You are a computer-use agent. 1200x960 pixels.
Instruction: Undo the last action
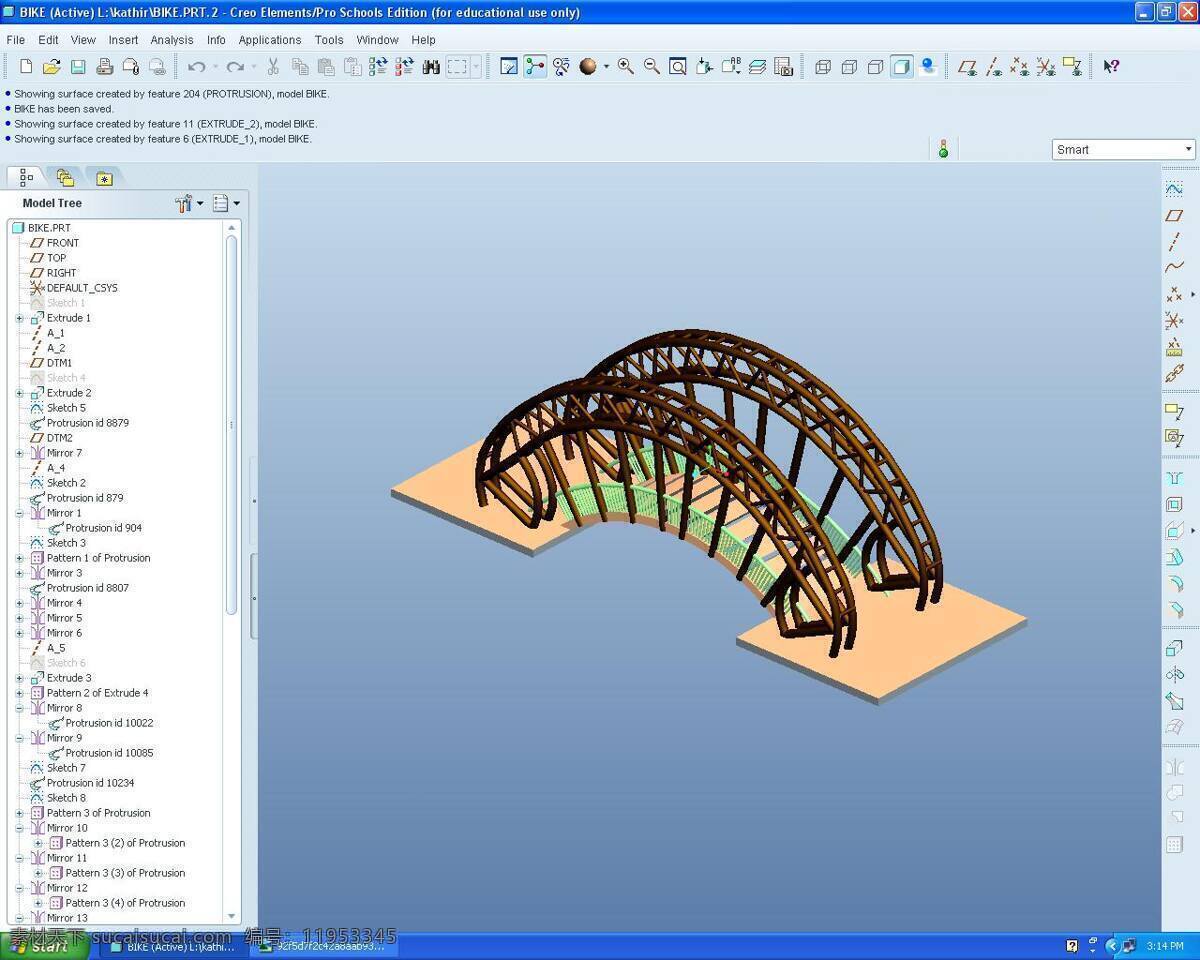196,67
